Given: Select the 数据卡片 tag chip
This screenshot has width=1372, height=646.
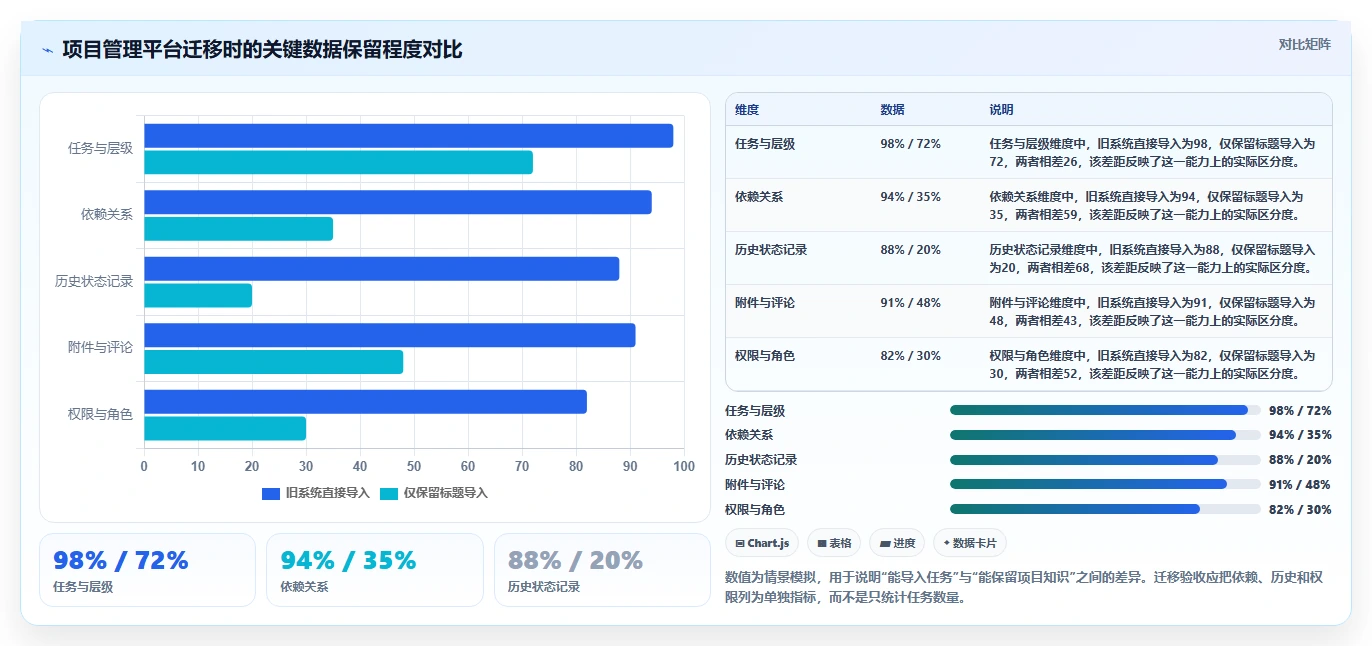Looking at the screenshot, I should tap(970, 543).
